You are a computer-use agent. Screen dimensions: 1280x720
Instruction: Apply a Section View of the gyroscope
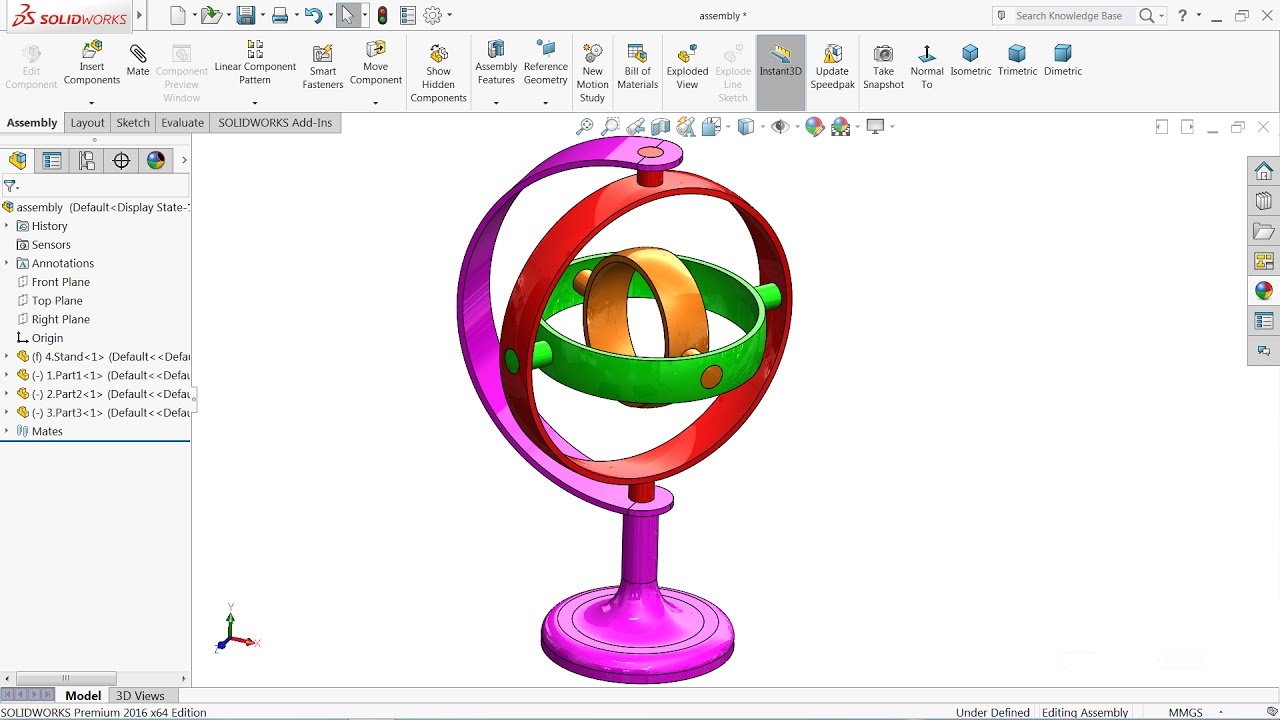[660, 126]
